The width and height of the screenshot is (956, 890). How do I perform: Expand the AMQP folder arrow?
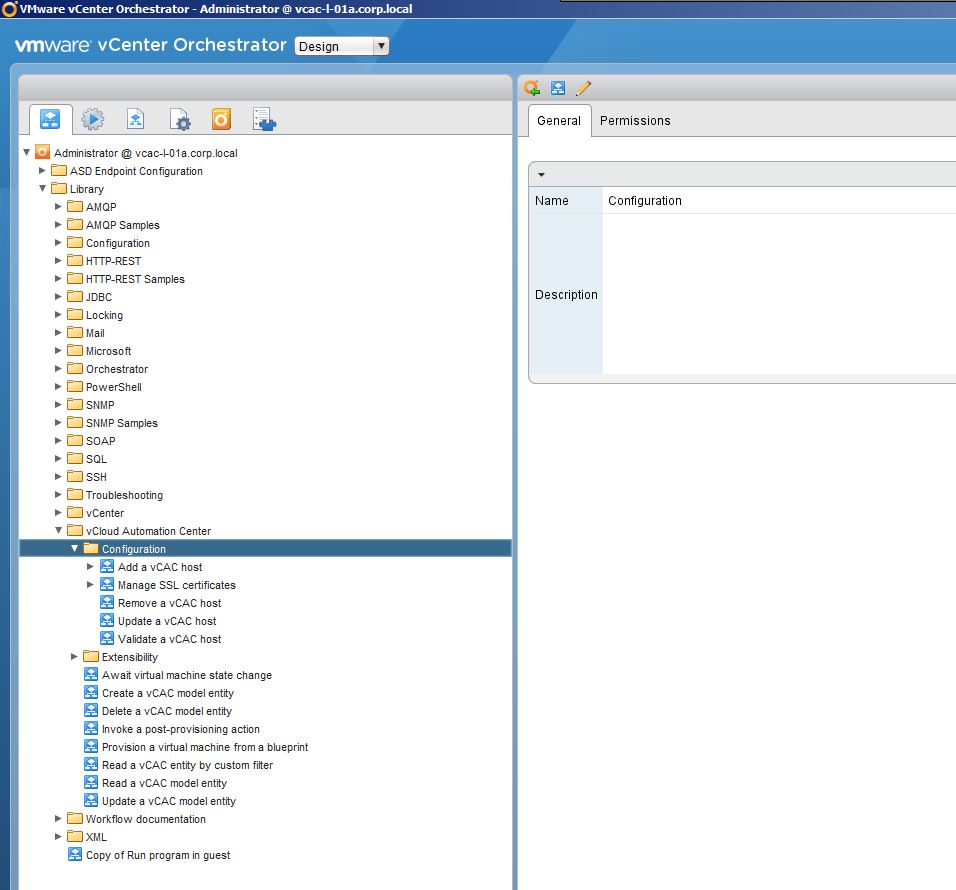coord(58,207)
